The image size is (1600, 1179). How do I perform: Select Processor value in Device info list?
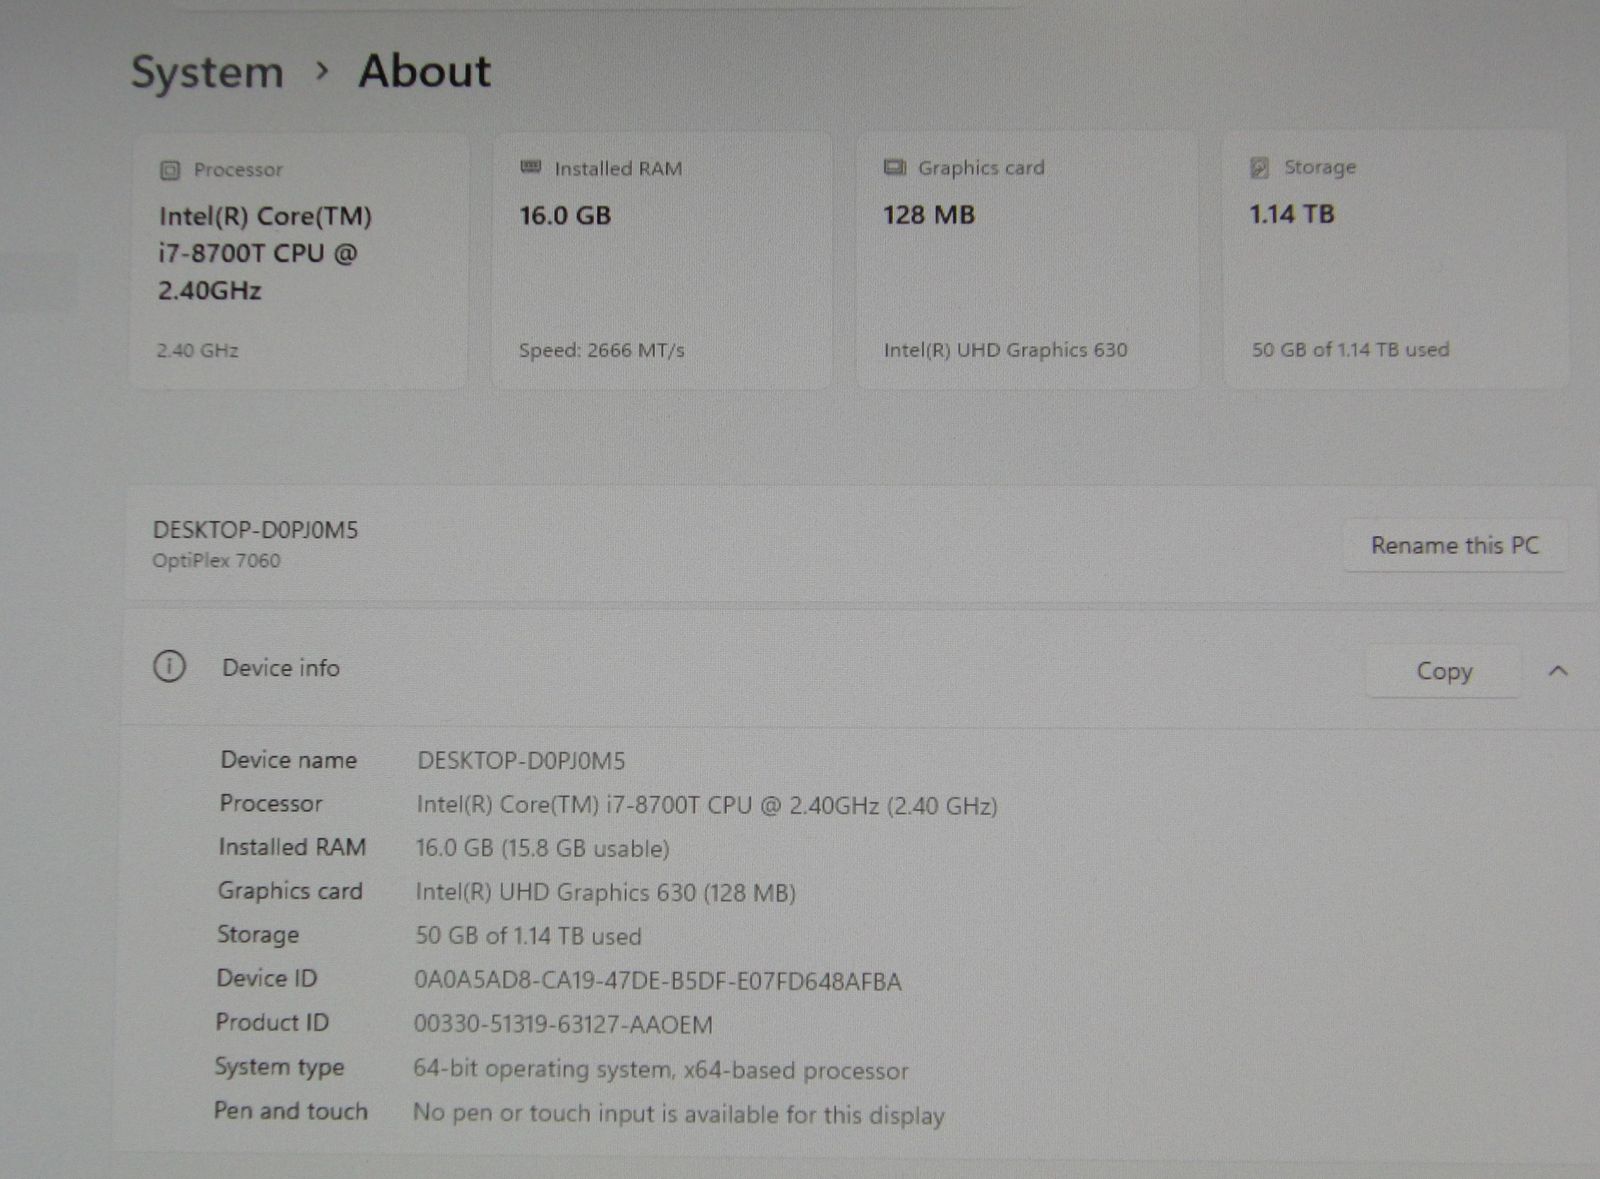click(707, 805)
